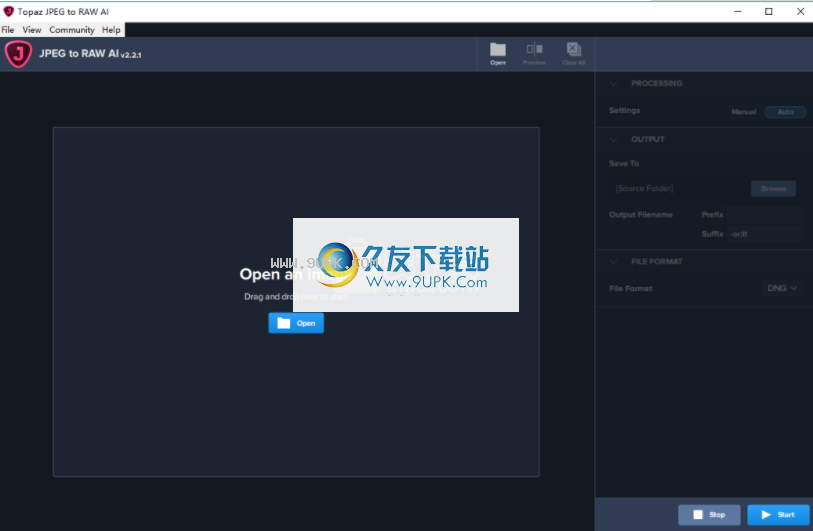Viewport: 813px width, 531px height.
Task: Open the DNG file format dropdown
Action: point(782,288)
